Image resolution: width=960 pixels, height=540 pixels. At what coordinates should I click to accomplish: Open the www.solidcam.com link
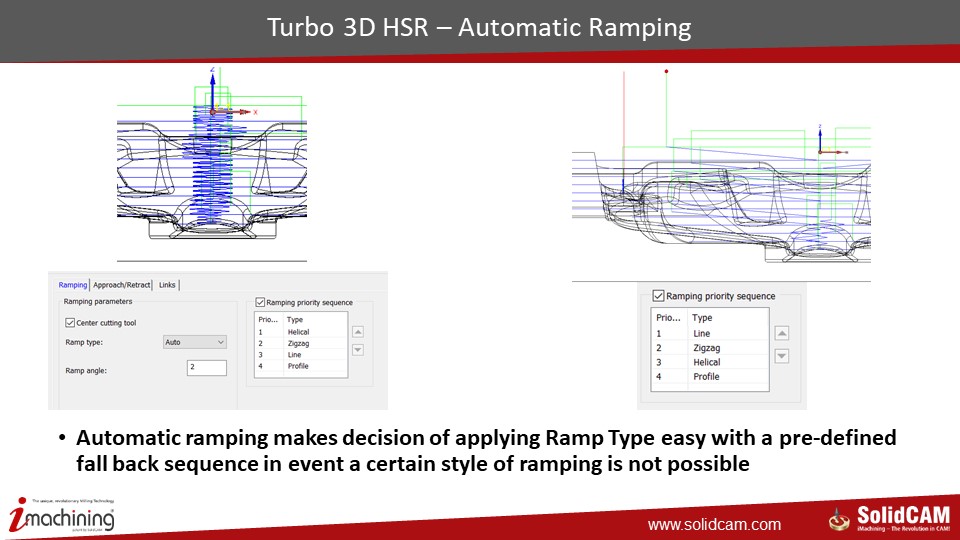coord(714,525)
